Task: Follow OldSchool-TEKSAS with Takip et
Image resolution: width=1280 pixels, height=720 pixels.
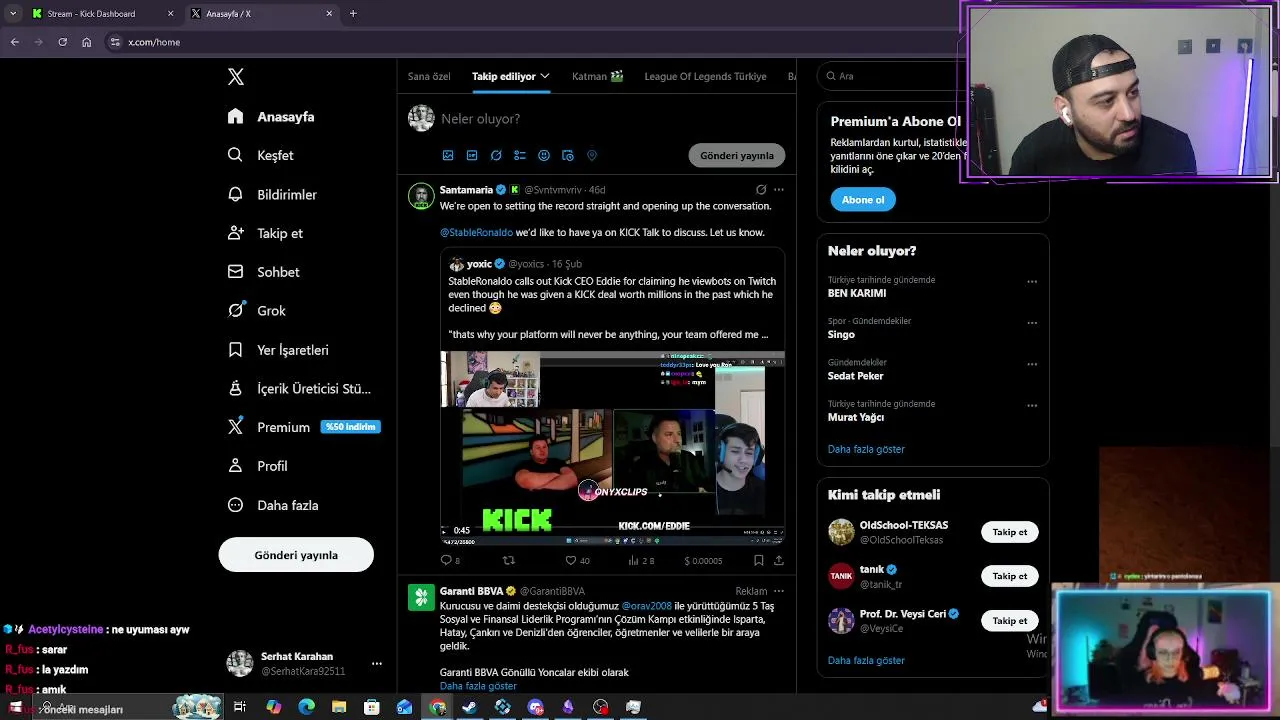Action: click(x=1010, y=532)
